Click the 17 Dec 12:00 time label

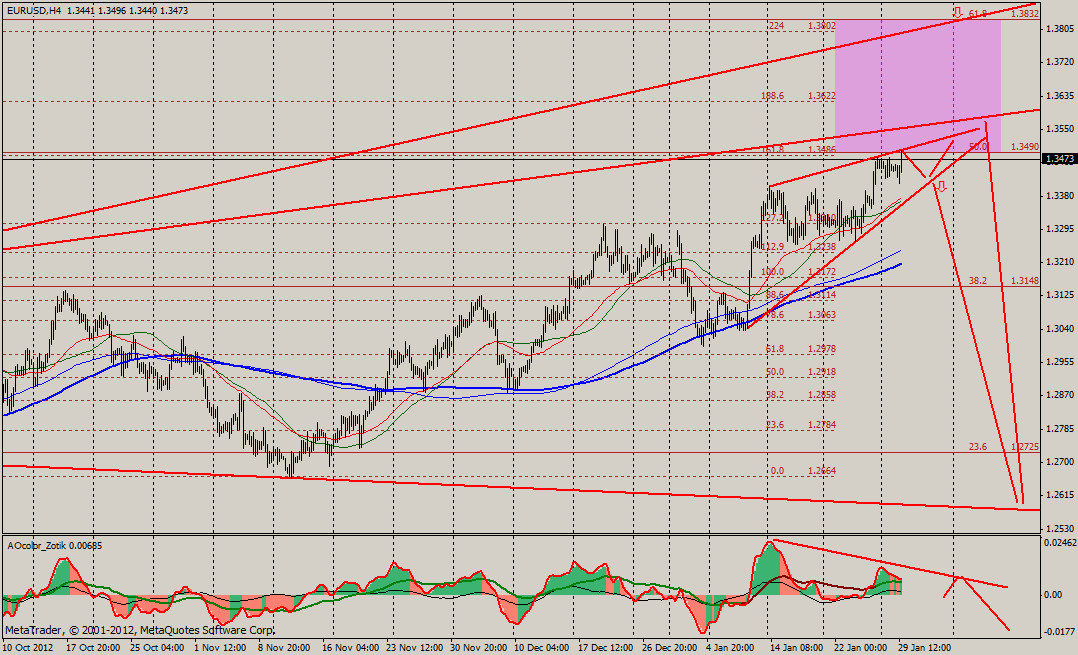click(x=606, y=647)
